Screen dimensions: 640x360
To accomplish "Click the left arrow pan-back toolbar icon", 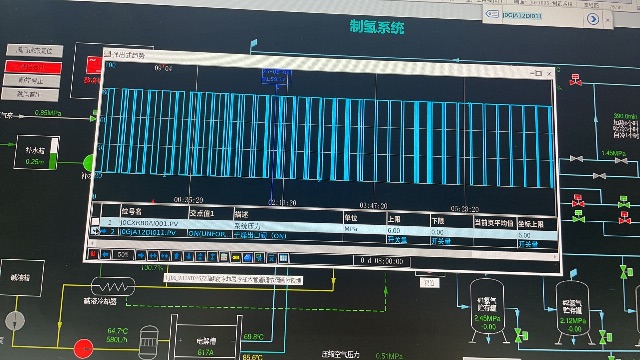I will click(106, 254).
